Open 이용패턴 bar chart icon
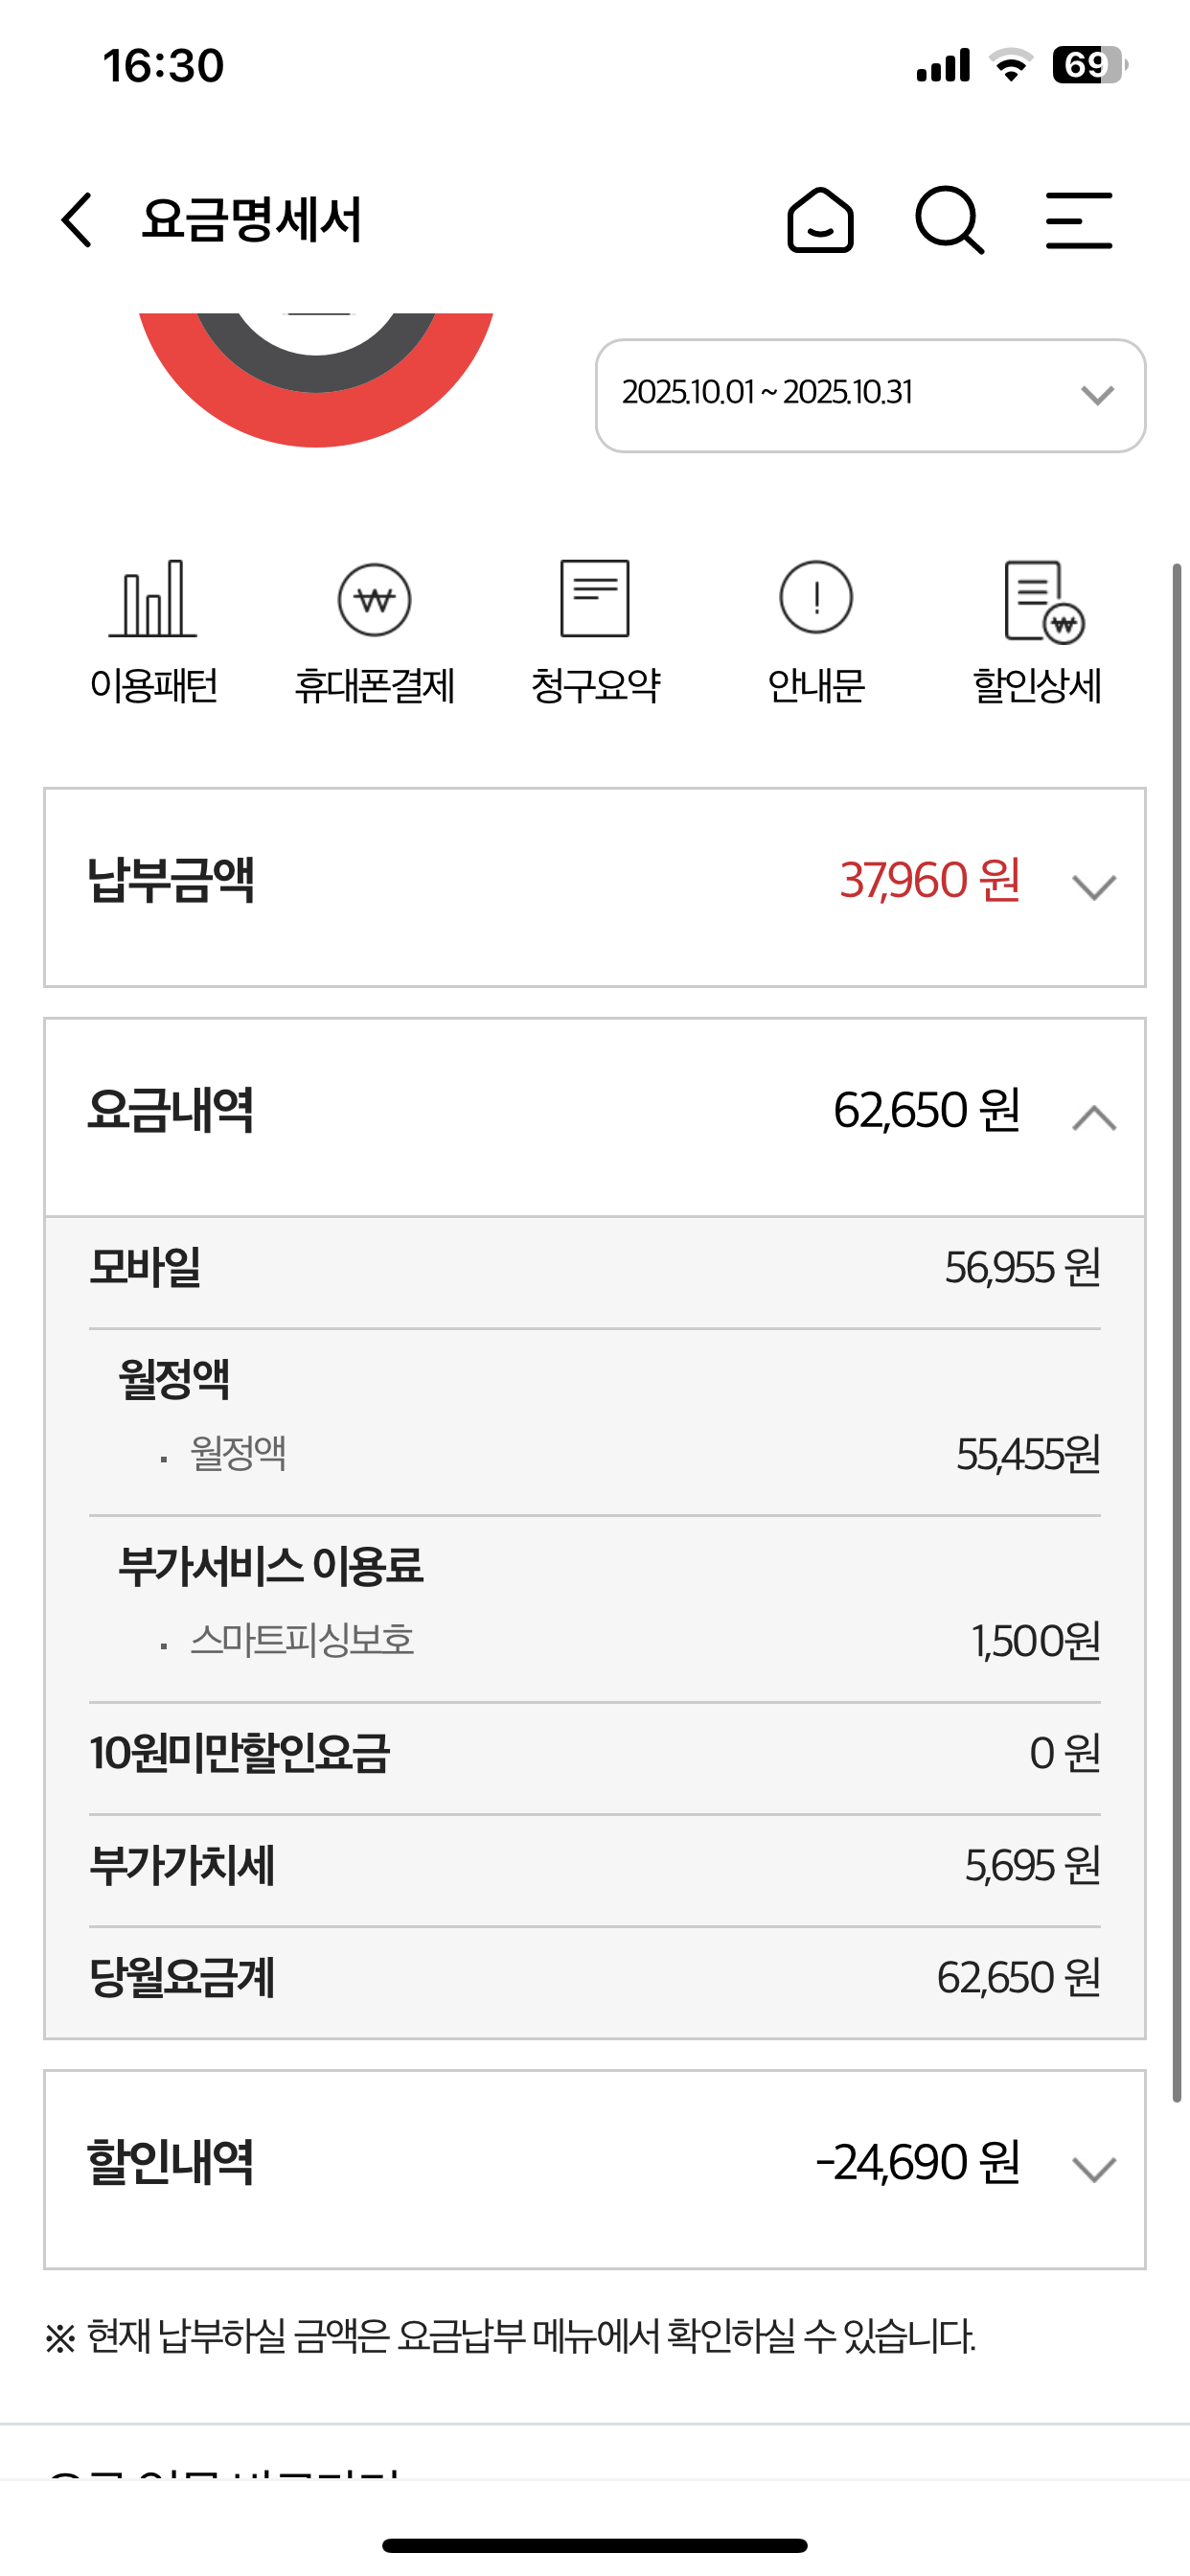Screen dimensions: 1190x2576 coord(153,599)
